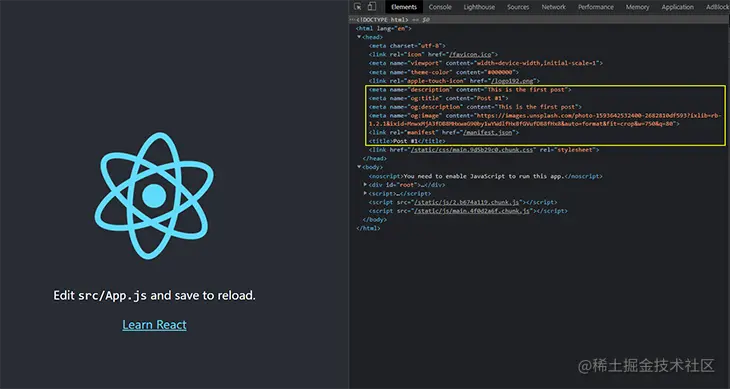
Task: Select the meta og:description line
Action: 475,107
